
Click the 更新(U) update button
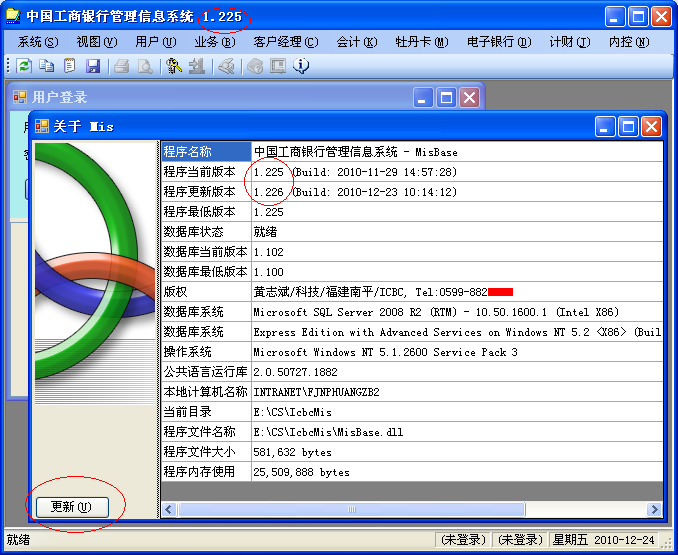click(x=72, y=507)
